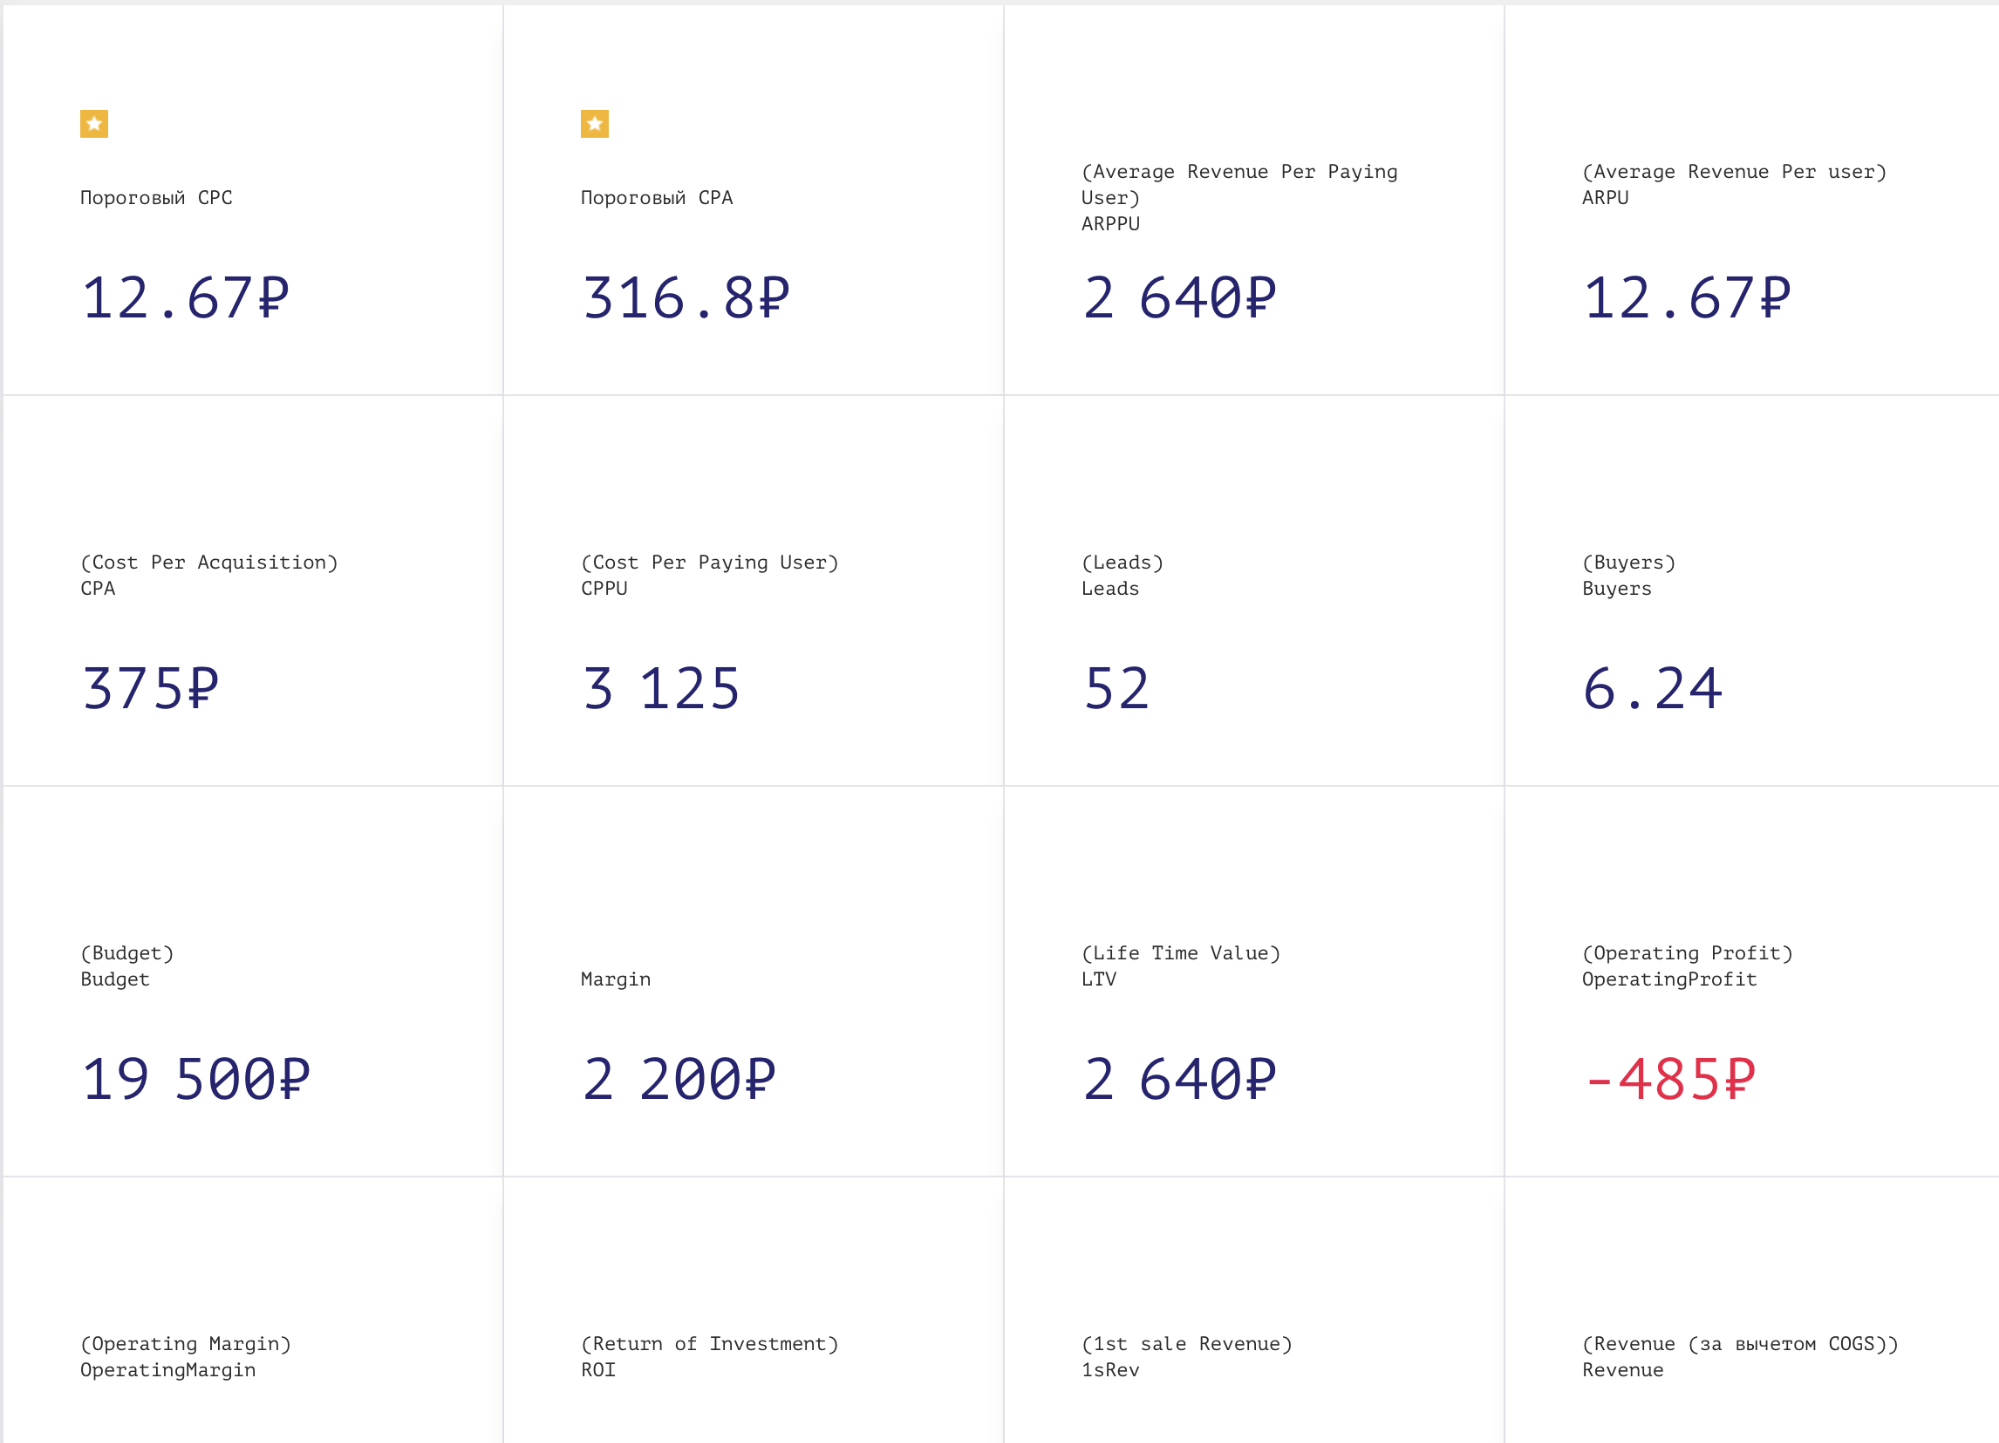This screenshot has height=1443, width=1999.
Task: Select the Пороговый CPC value 12.67₽
Action: 185,298
